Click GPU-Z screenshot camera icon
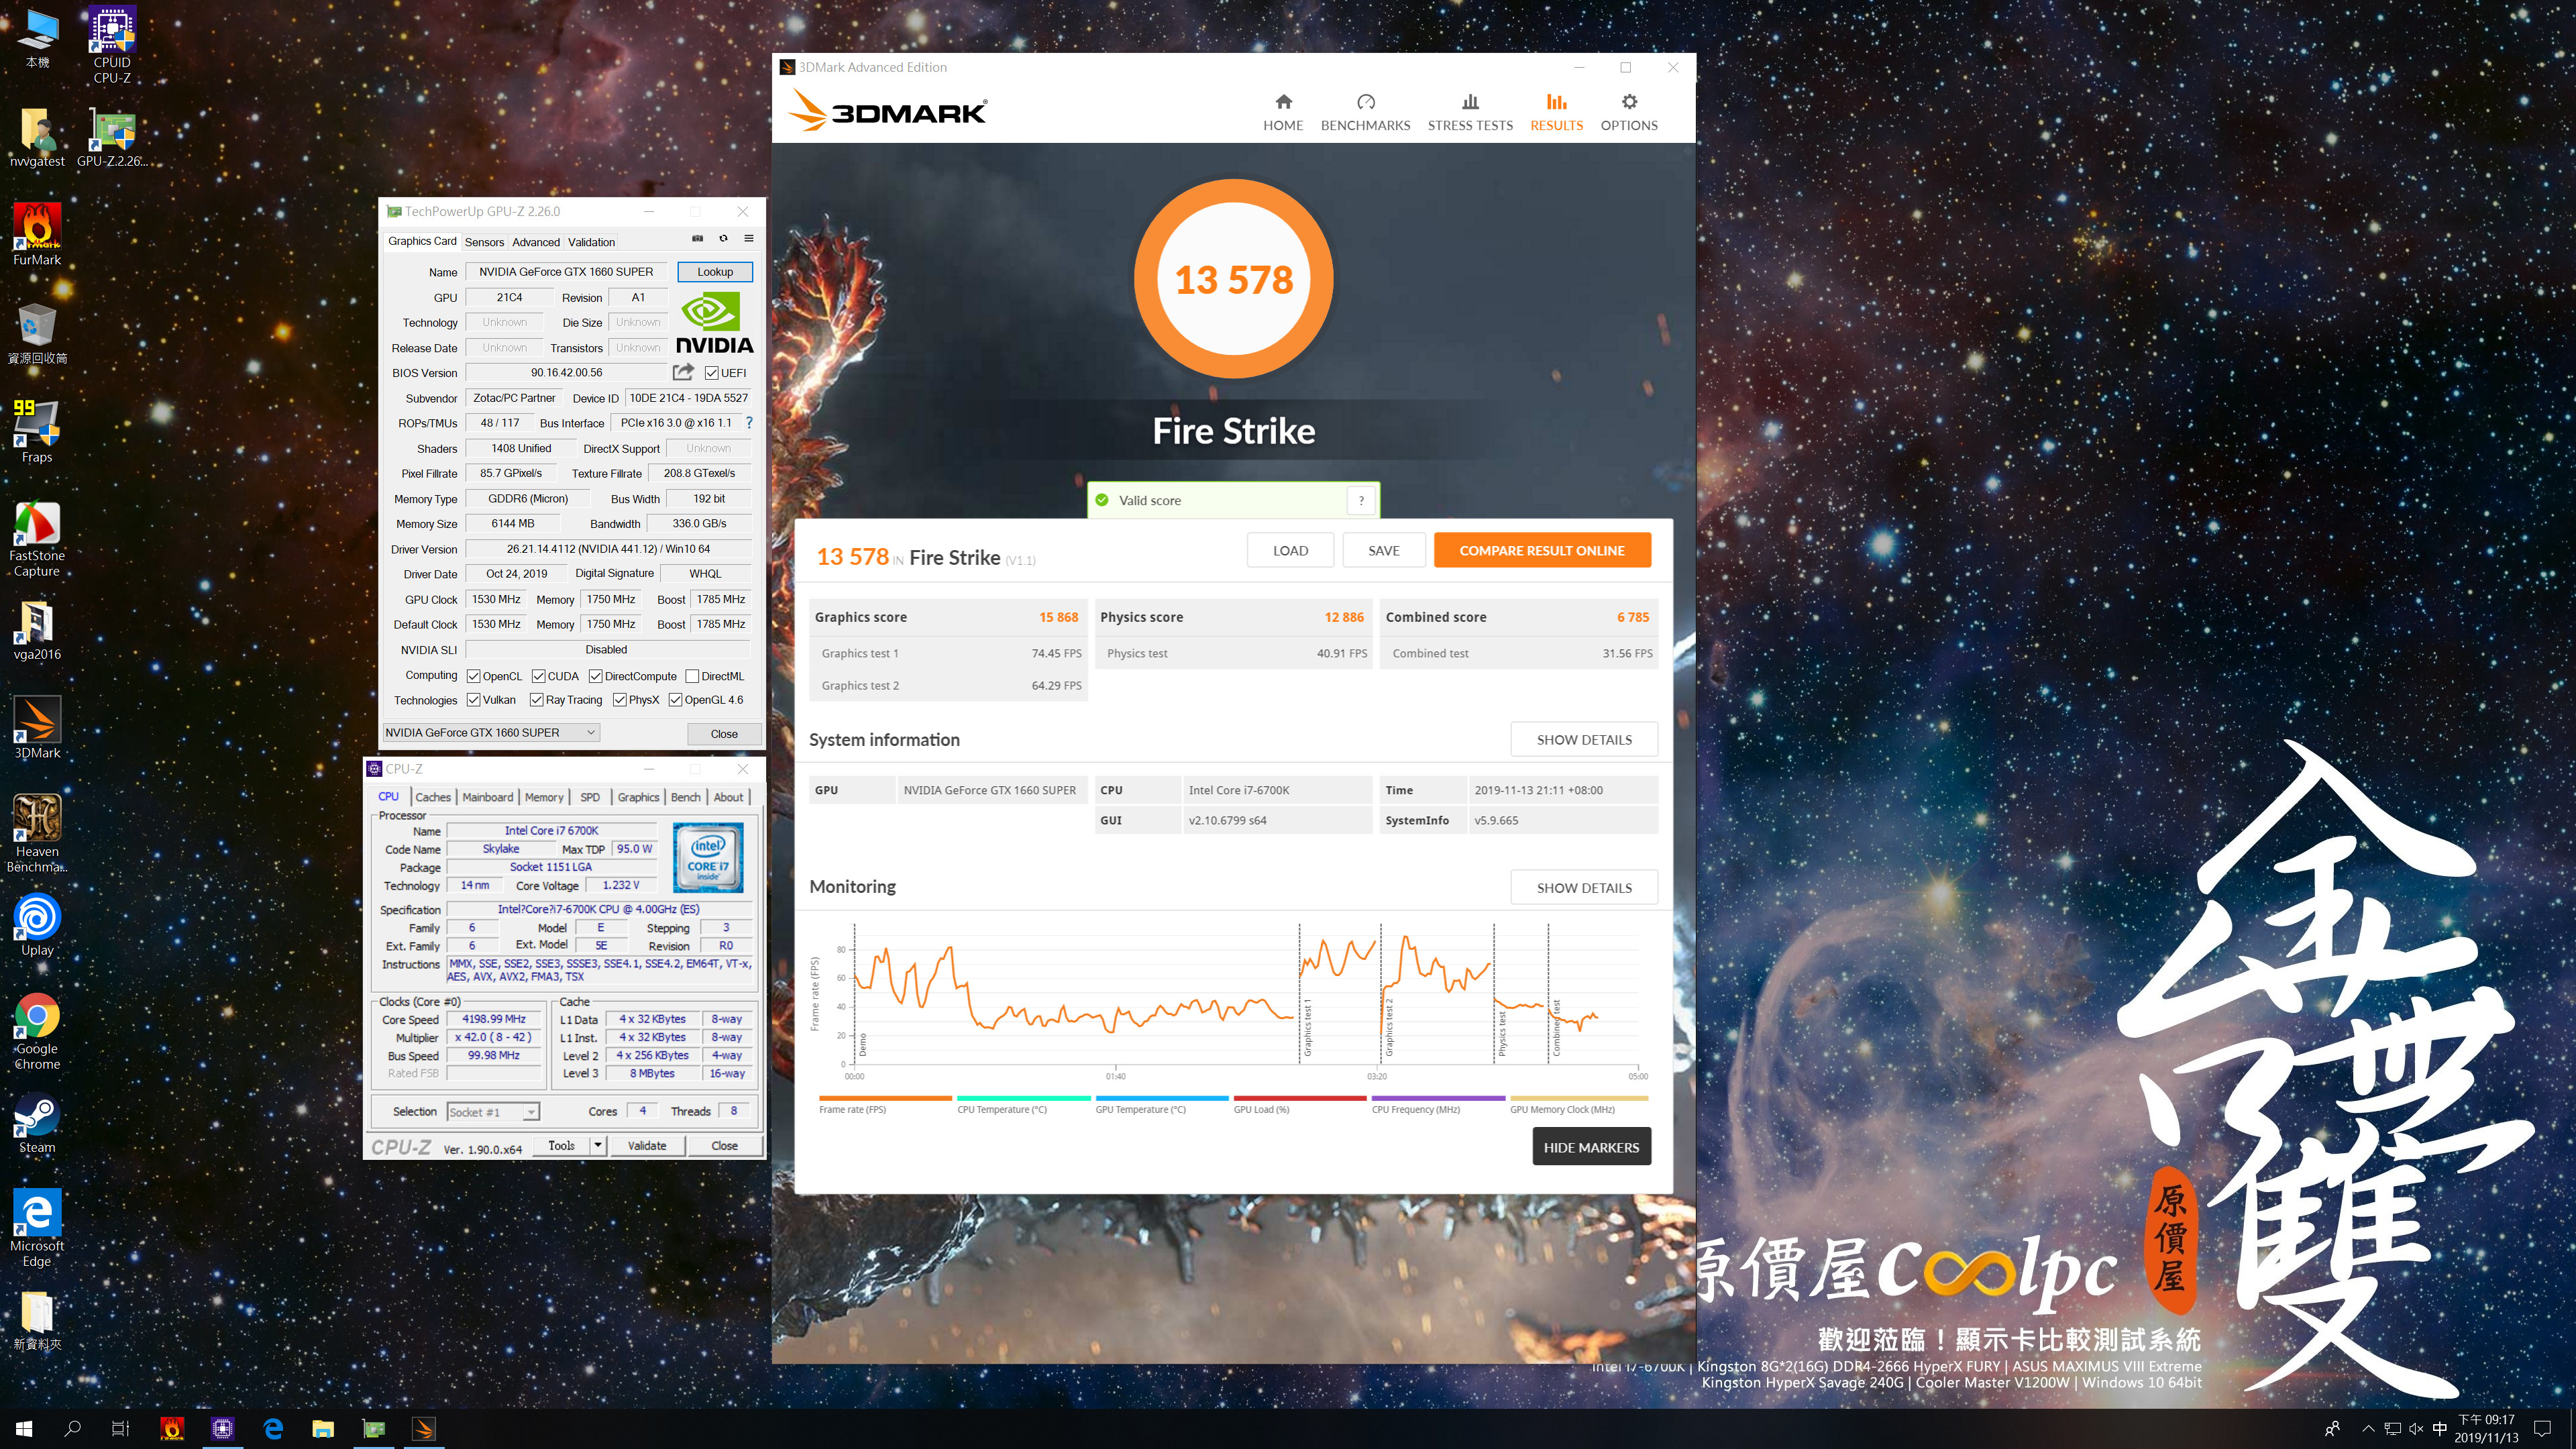This screenshot has height=1449, width=2576. 698,239
